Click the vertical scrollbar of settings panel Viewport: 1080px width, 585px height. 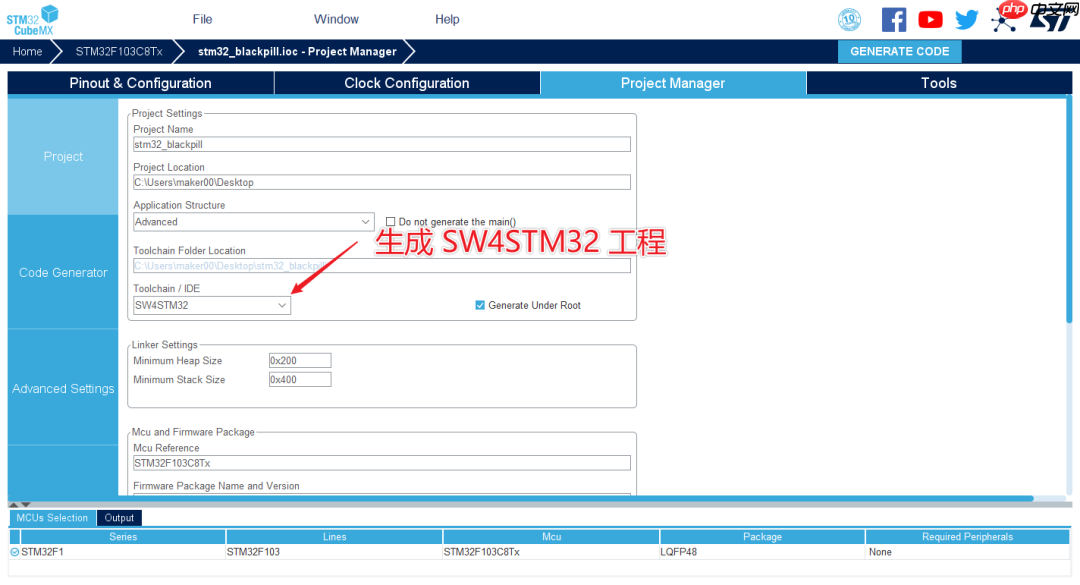[x=1069, y=210]
